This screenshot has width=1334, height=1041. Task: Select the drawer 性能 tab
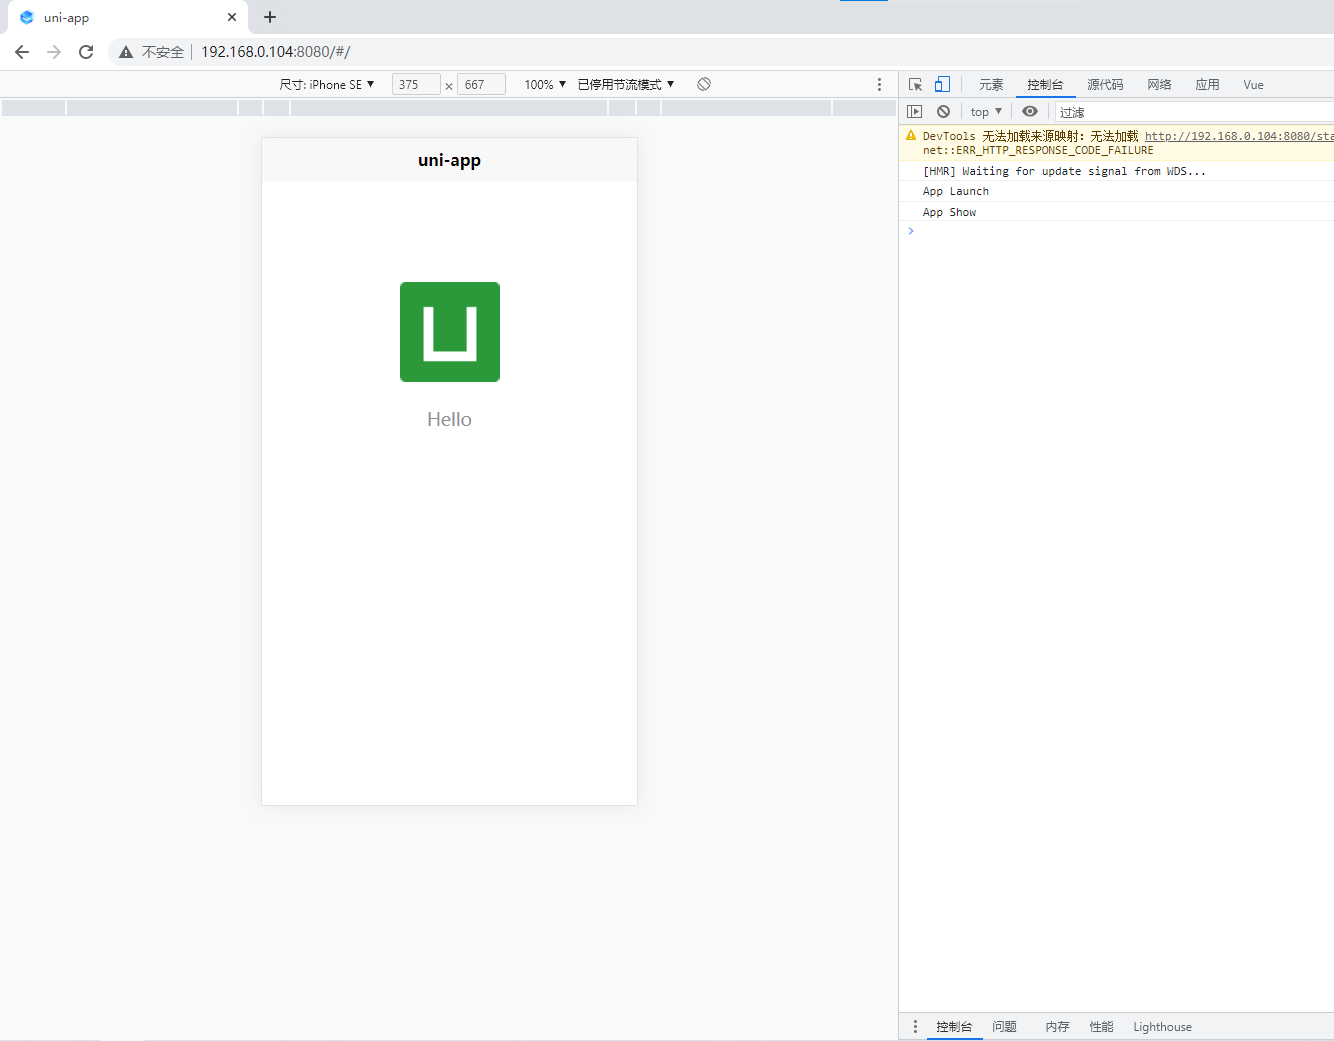click(1101, 1027)
